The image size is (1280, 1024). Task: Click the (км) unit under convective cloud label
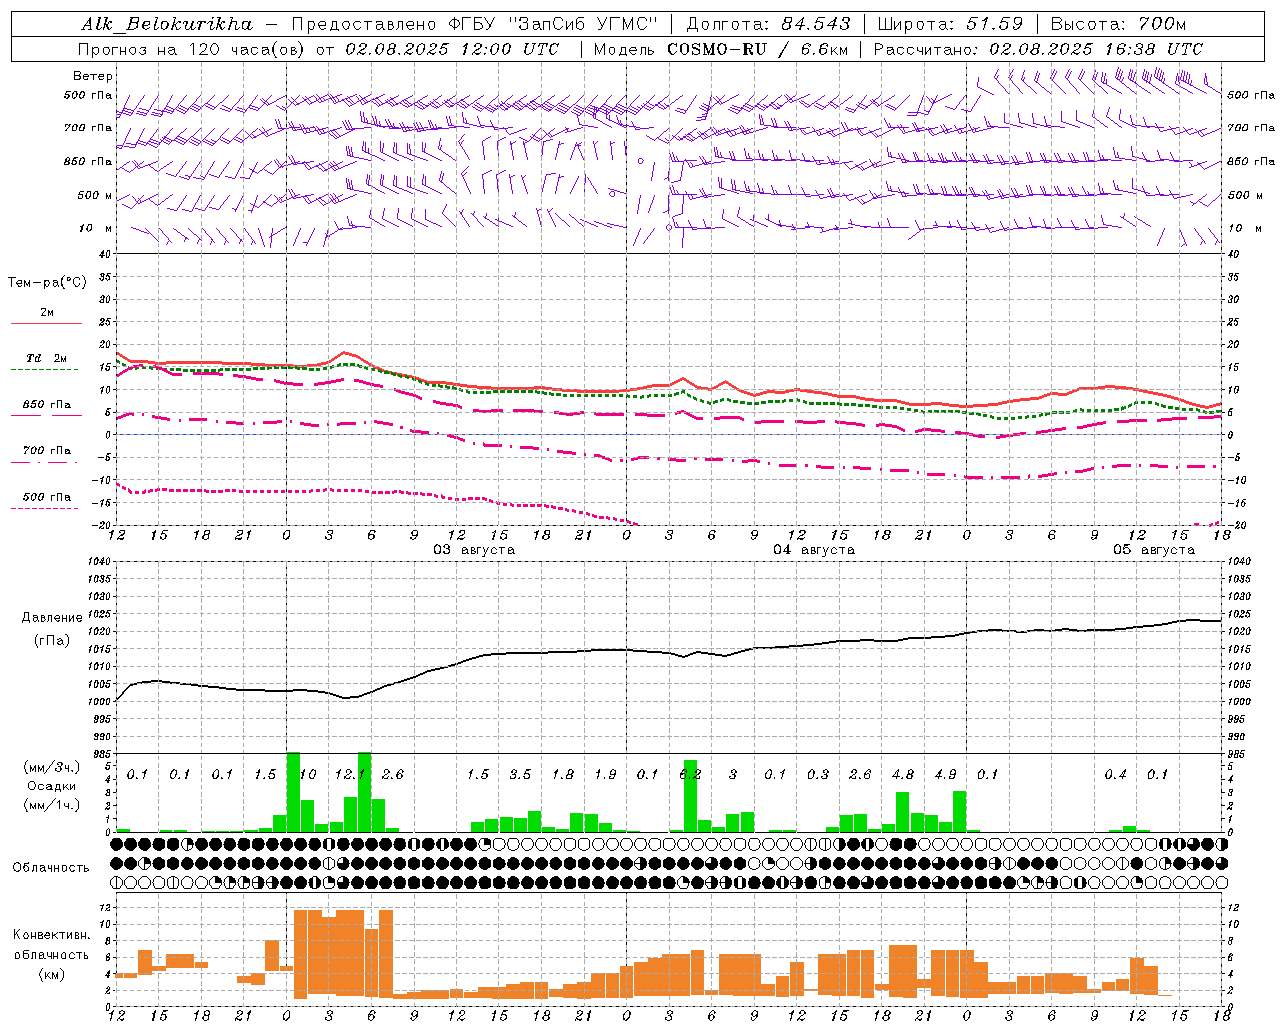pyautogui.click(x=51, y=974)
